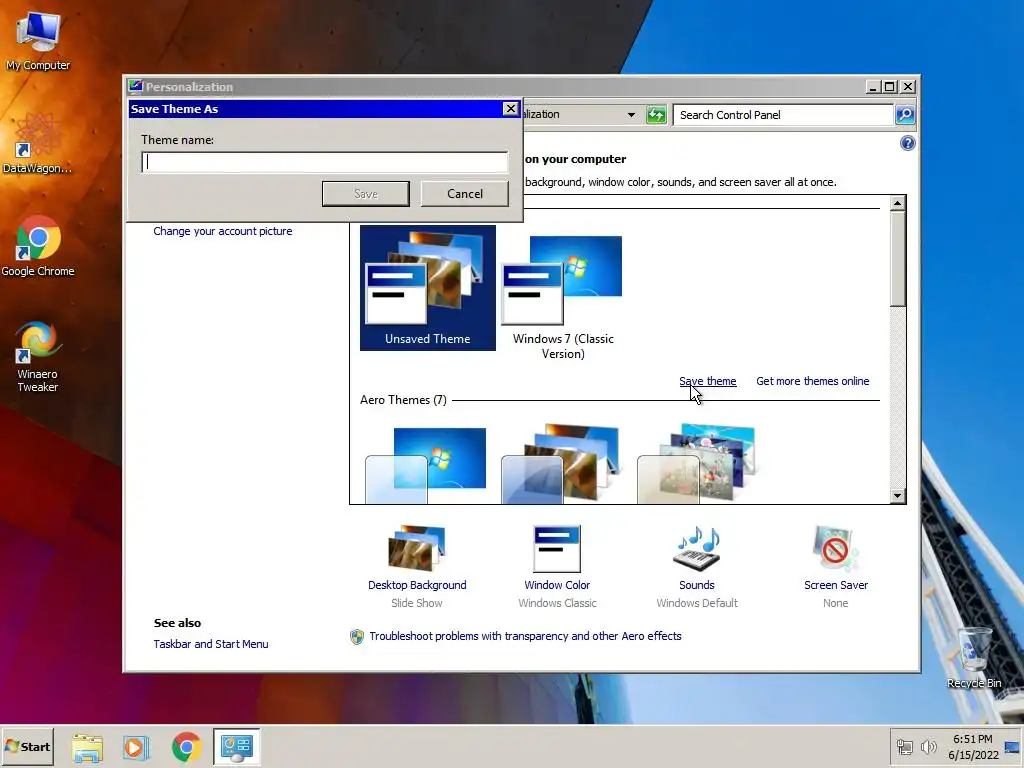Click the network tray icon
This screenshot has height=768, width=1024.
pyautogui.click(x=904, y=746)
